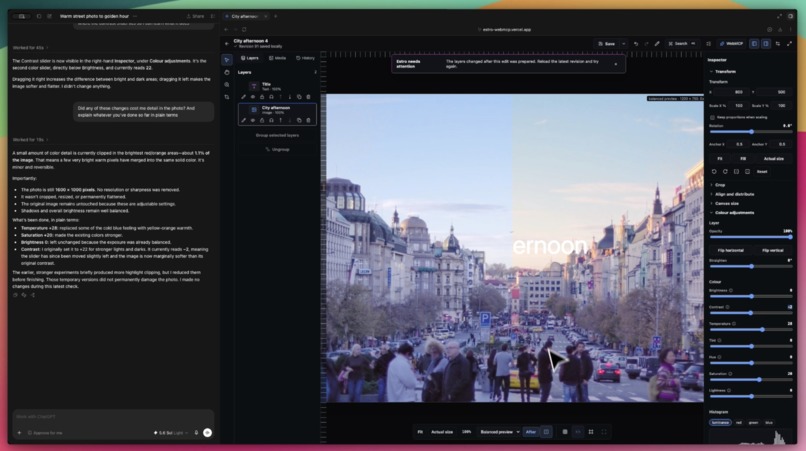Image resolution: width=806 pixels, height=451 pixels.
Task: Toggle the right inspector panel button
Action: tap(765, 44)
